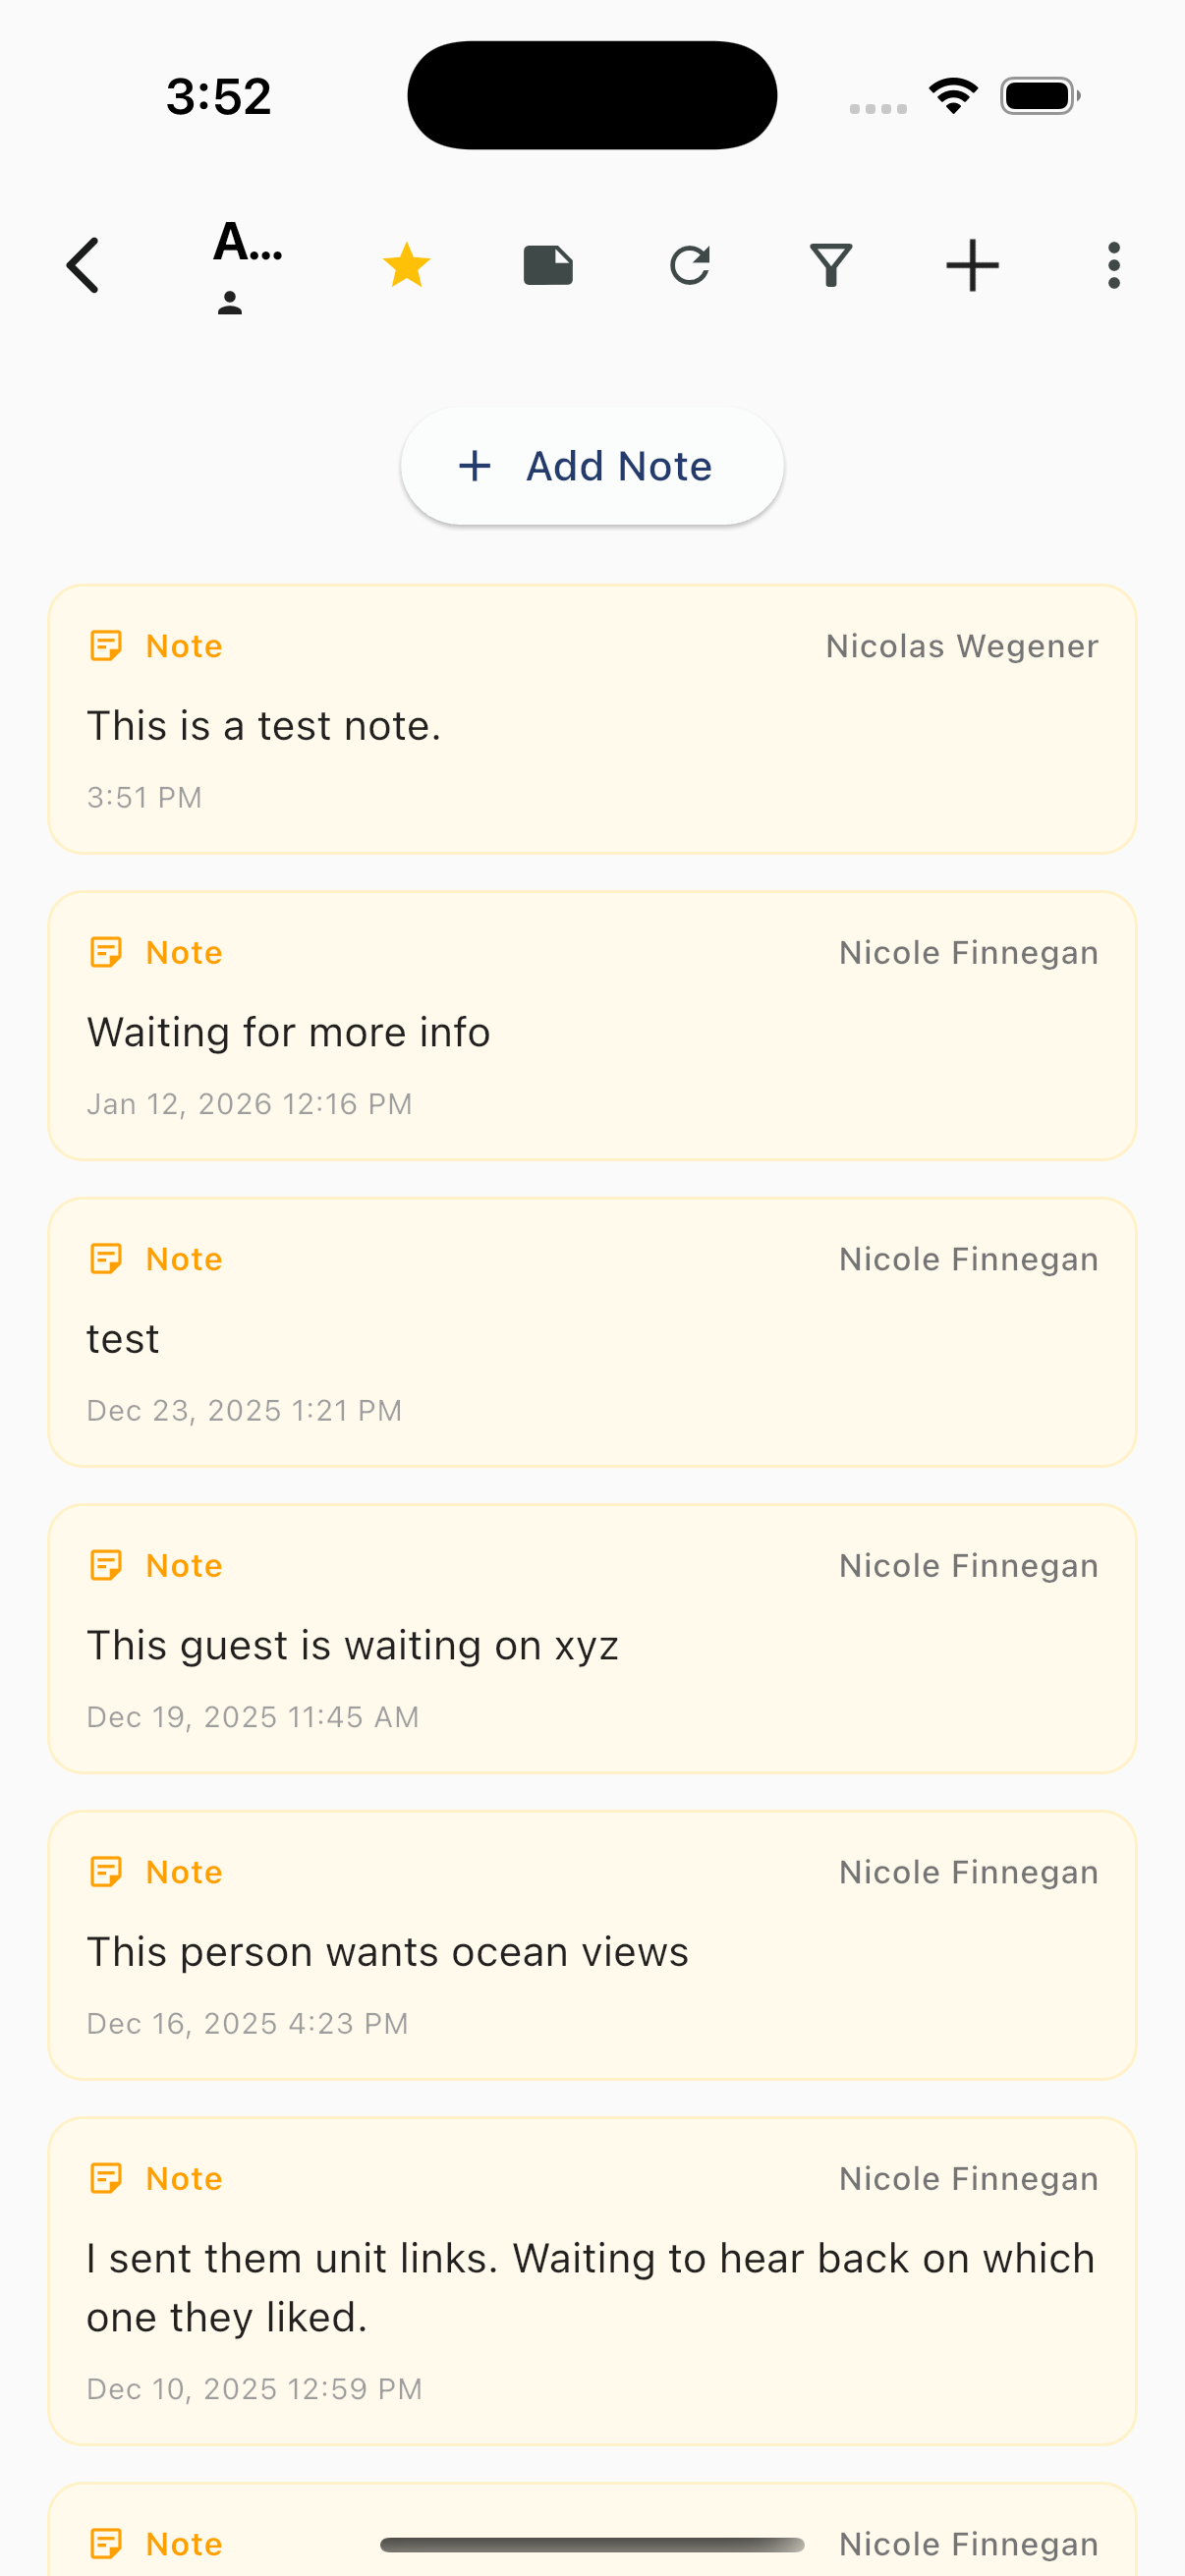Image resolution: width=1185 pixels, height=2576 pixels.
Task: Tap the back arrow icon
Action: pos(84,266)
